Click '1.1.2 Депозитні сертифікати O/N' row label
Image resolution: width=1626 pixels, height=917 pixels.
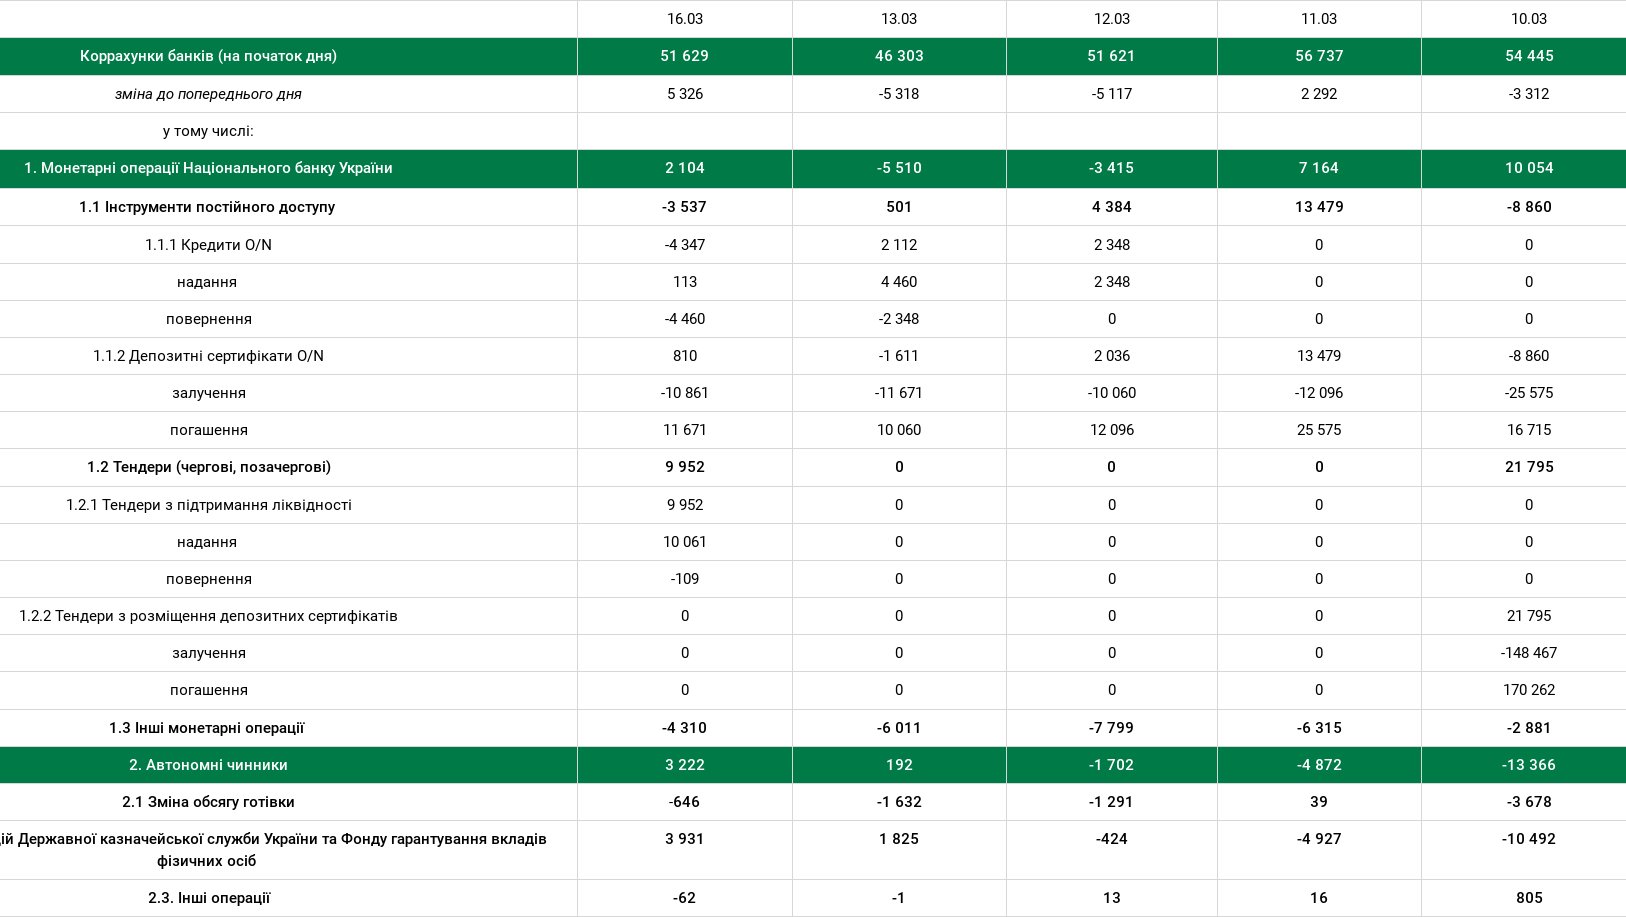click(x=208, y=356)
